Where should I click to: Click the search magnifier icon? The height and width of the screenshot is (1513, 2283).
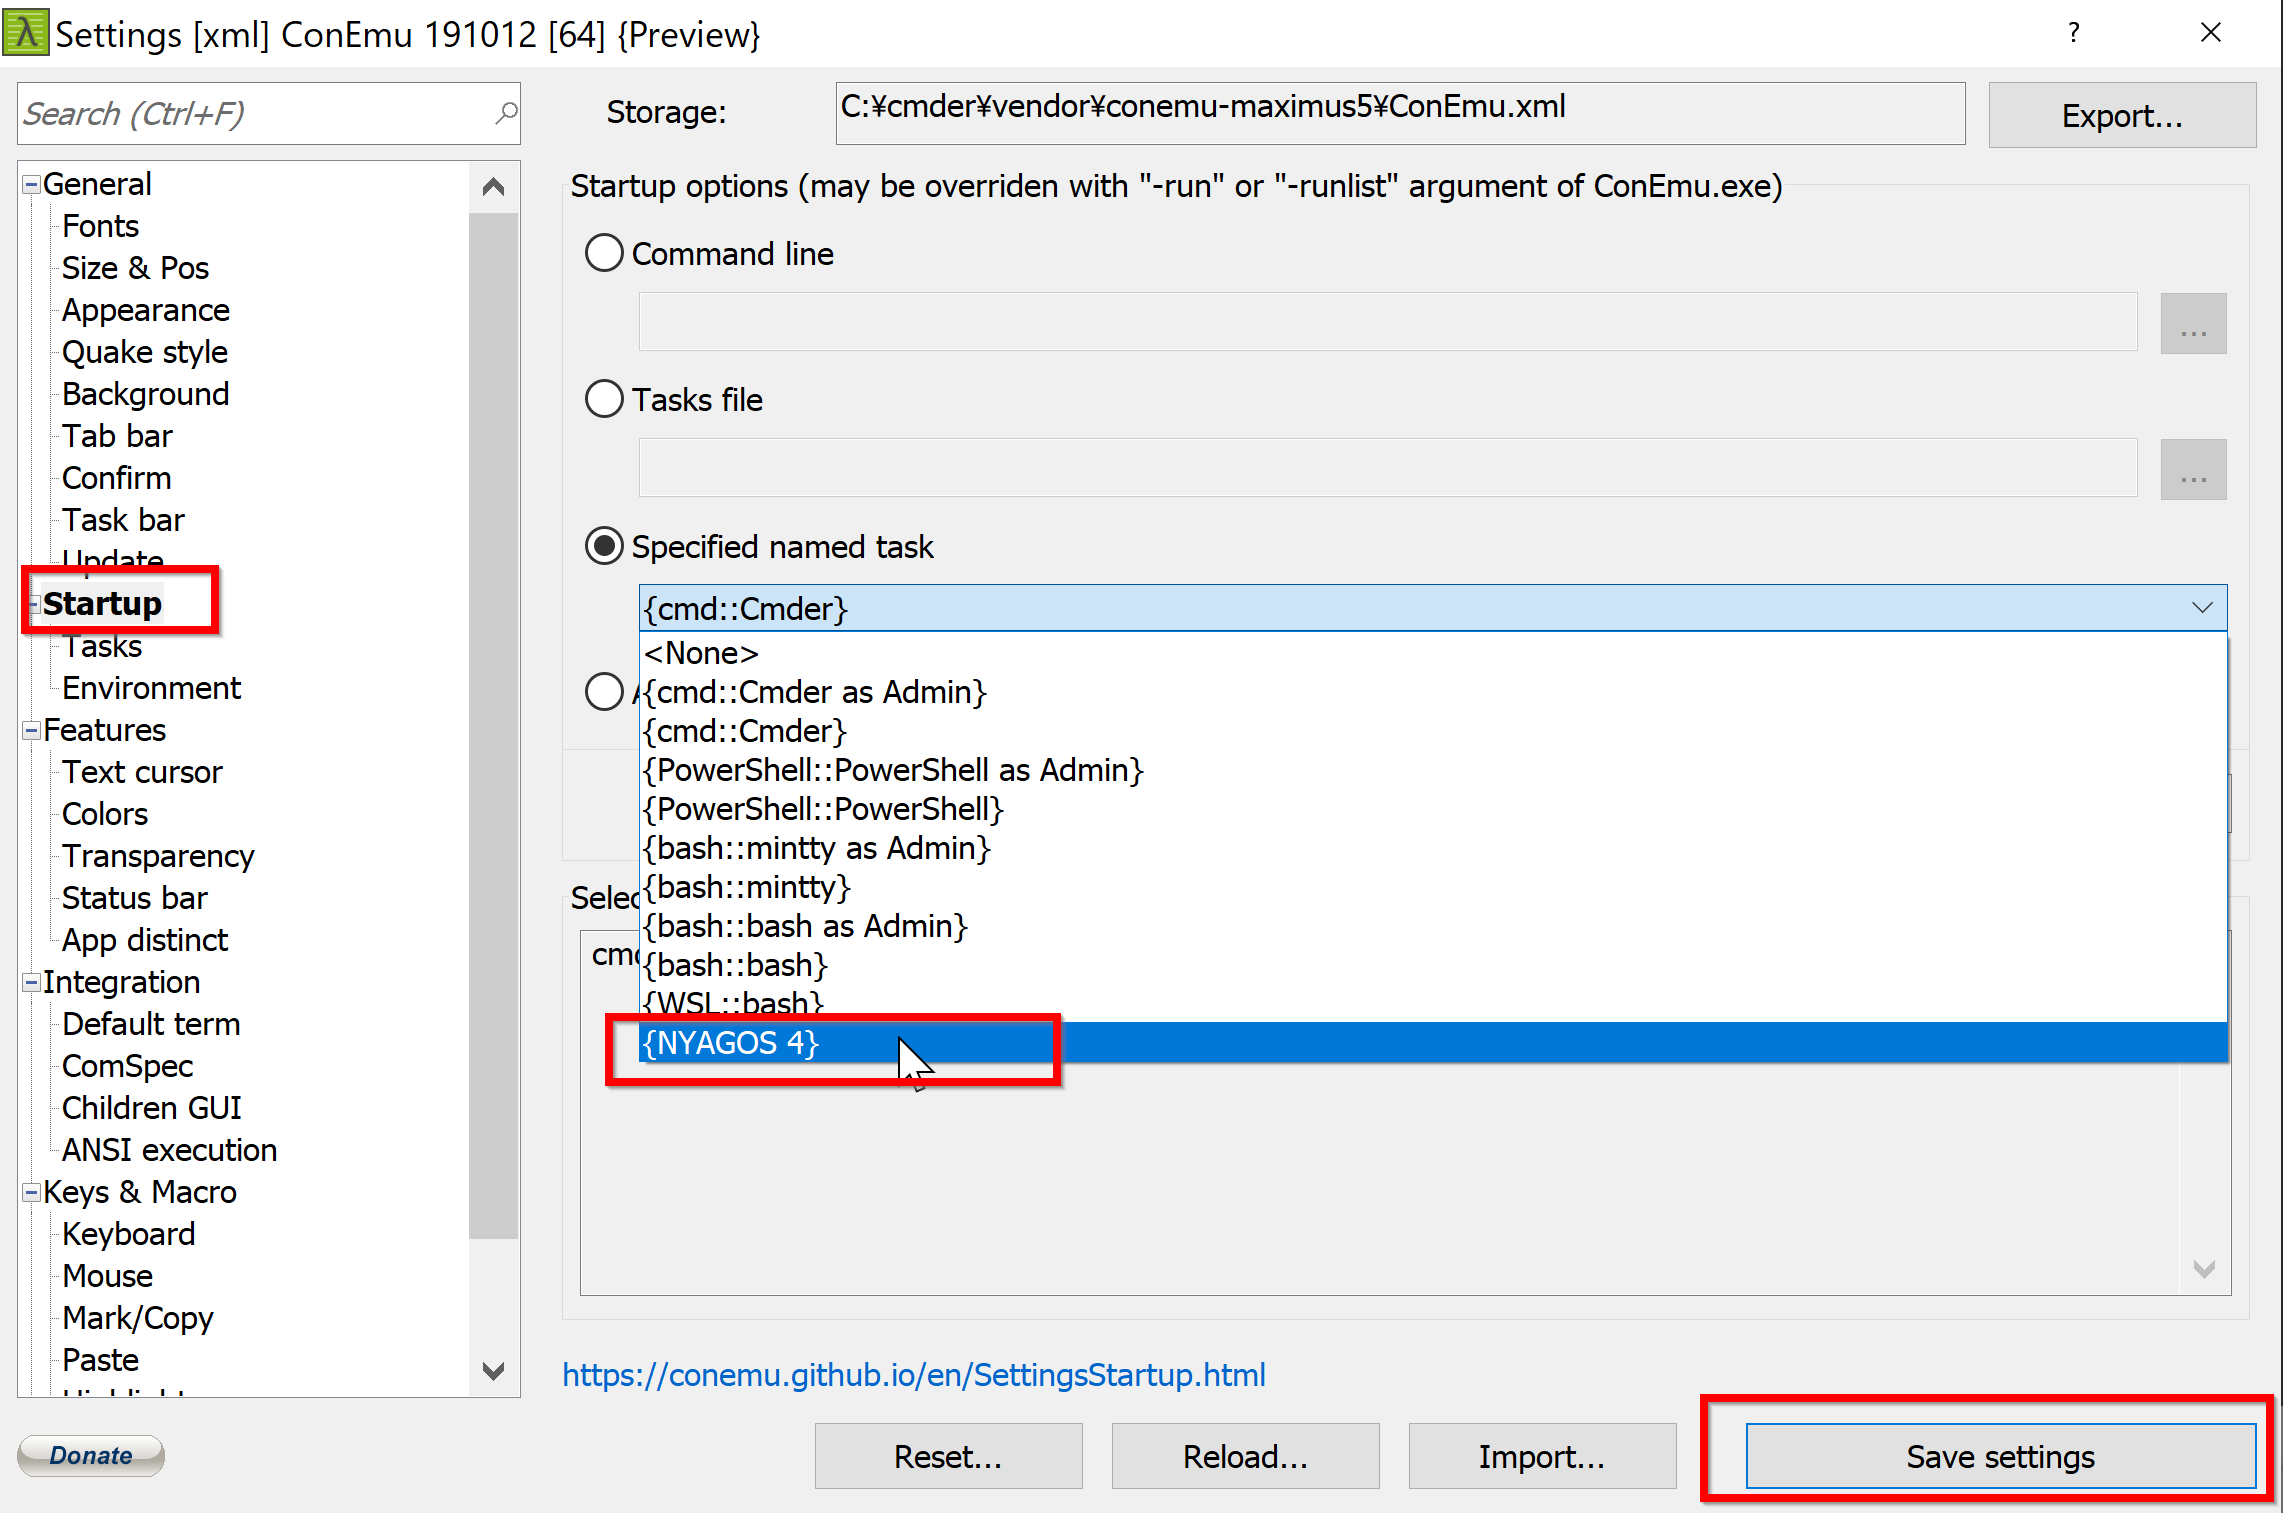pyautogui.click(x=506, y=113)
